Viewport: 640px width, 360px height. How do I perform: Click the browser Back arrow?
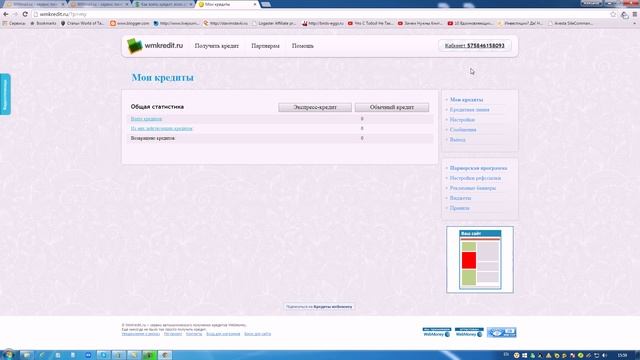(6, 14)
